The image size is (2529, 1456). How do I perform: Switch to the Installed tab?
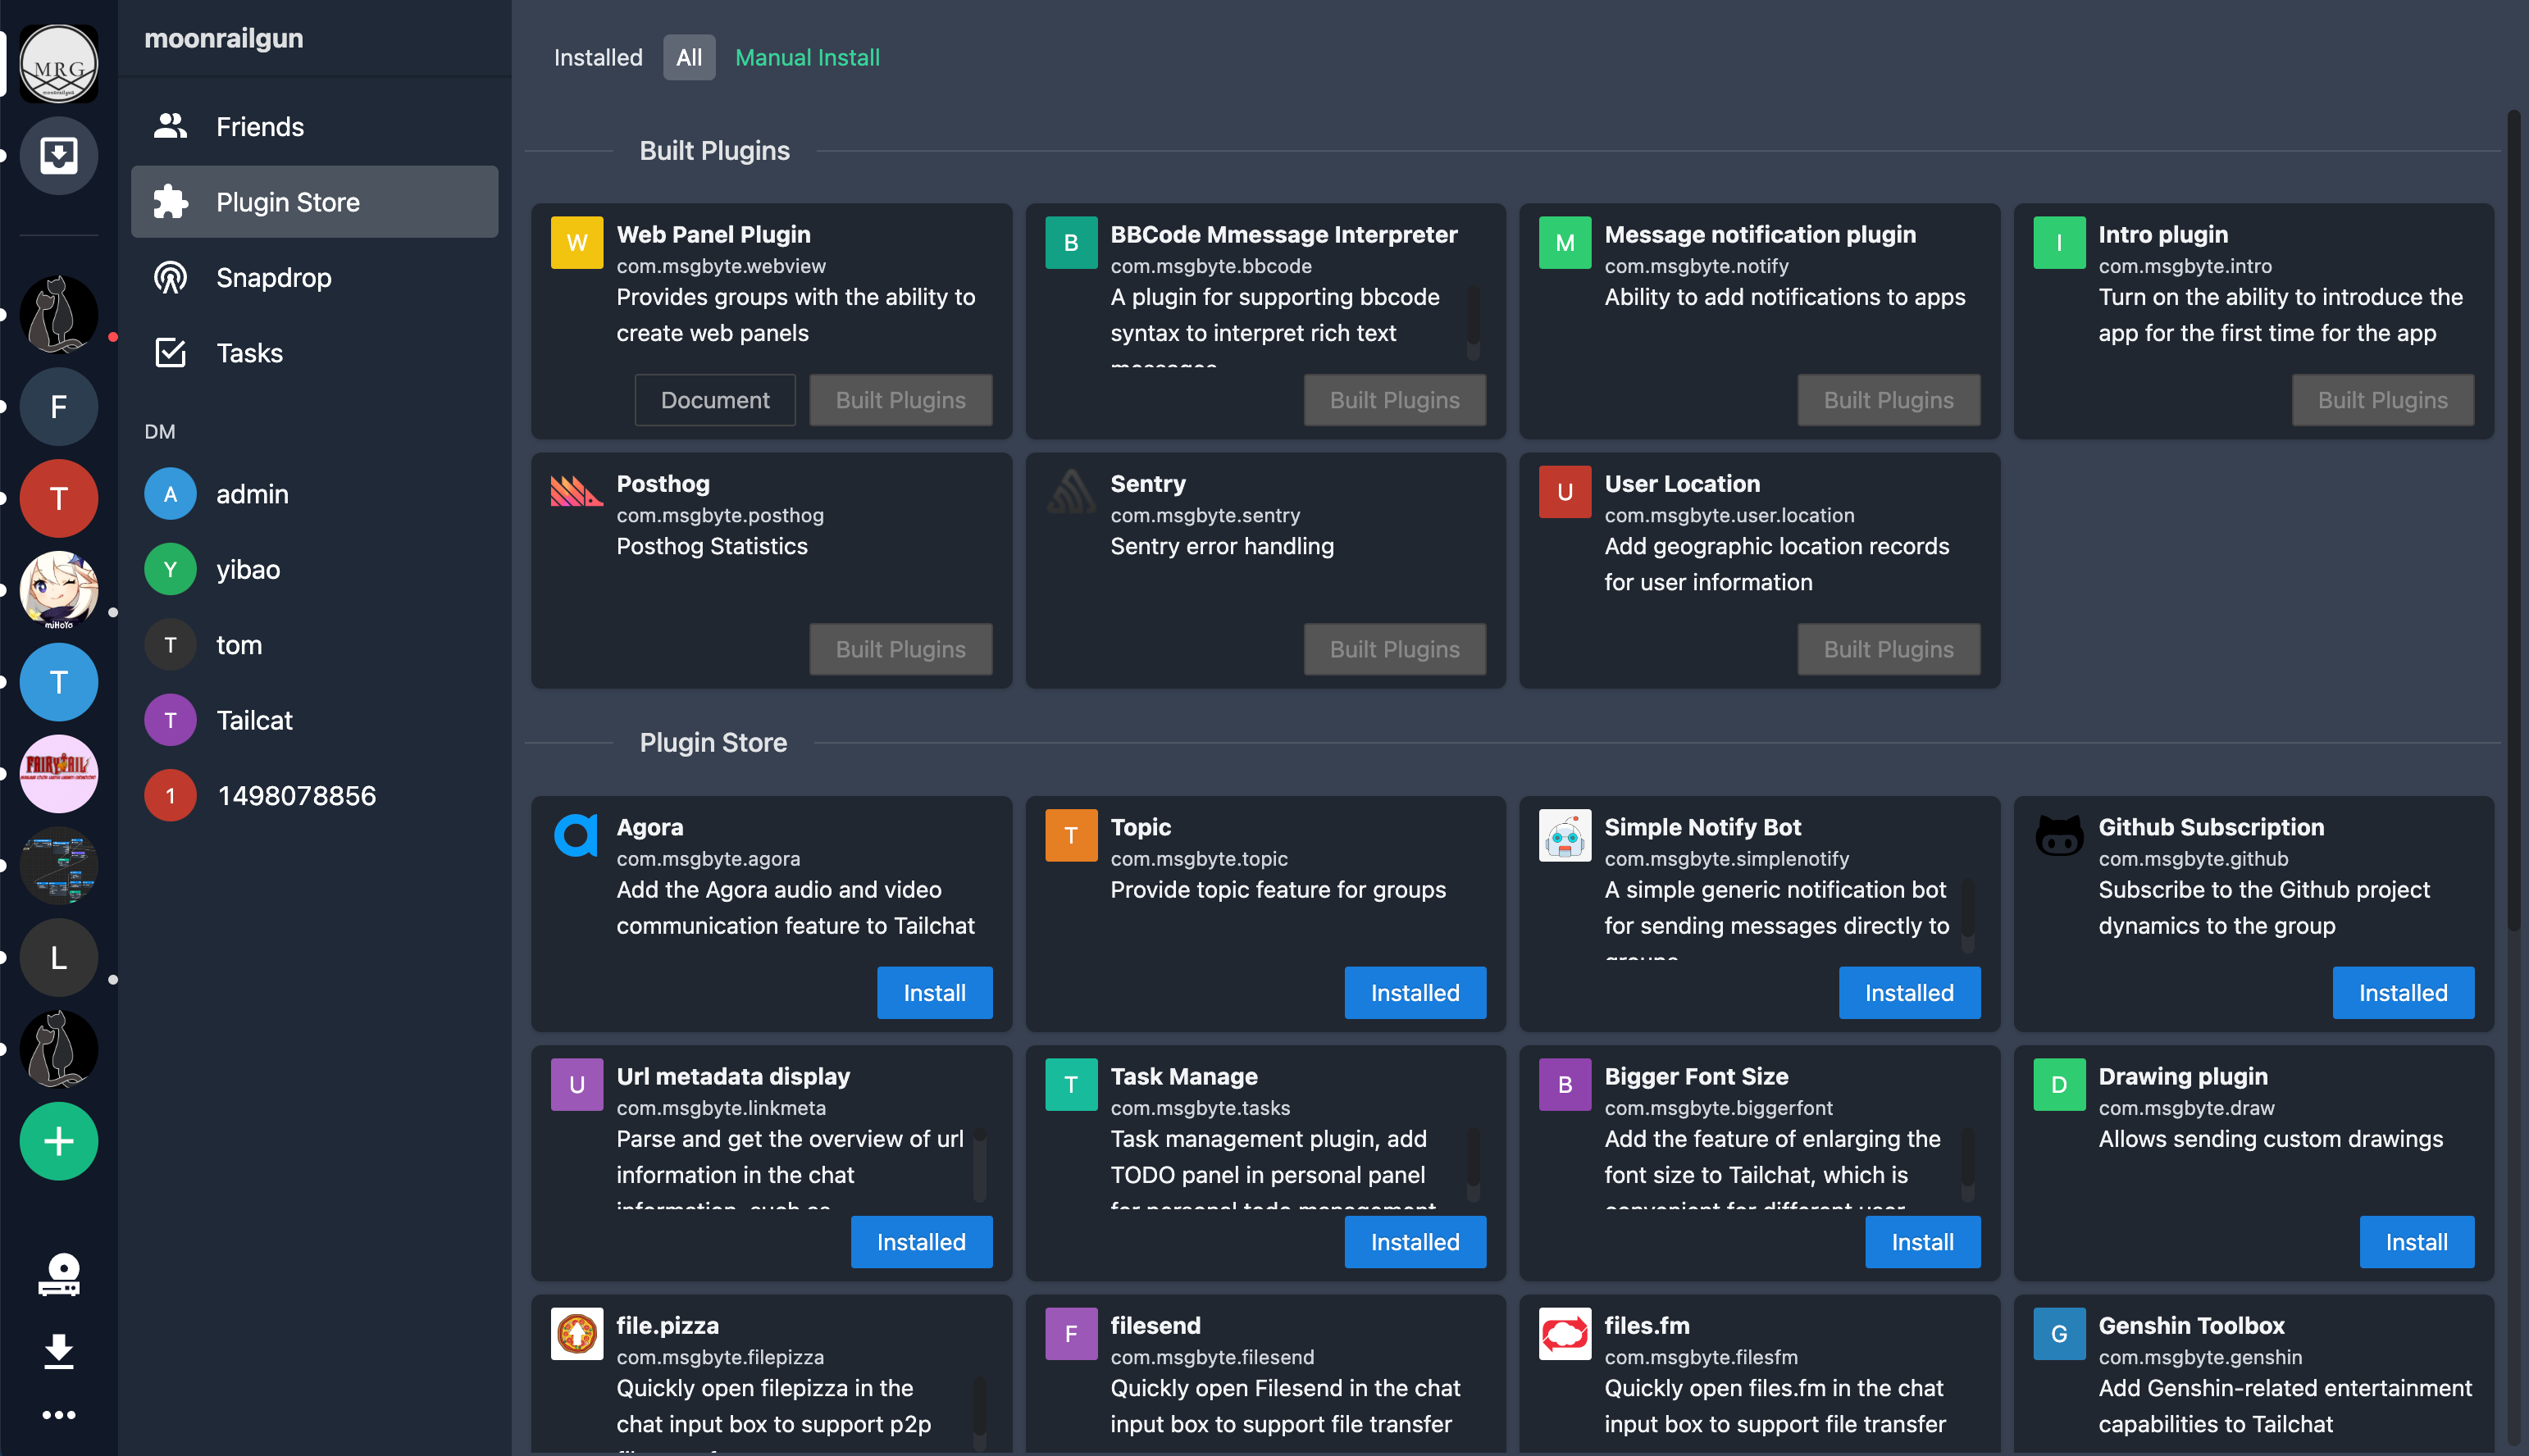[x=598, y=58]
